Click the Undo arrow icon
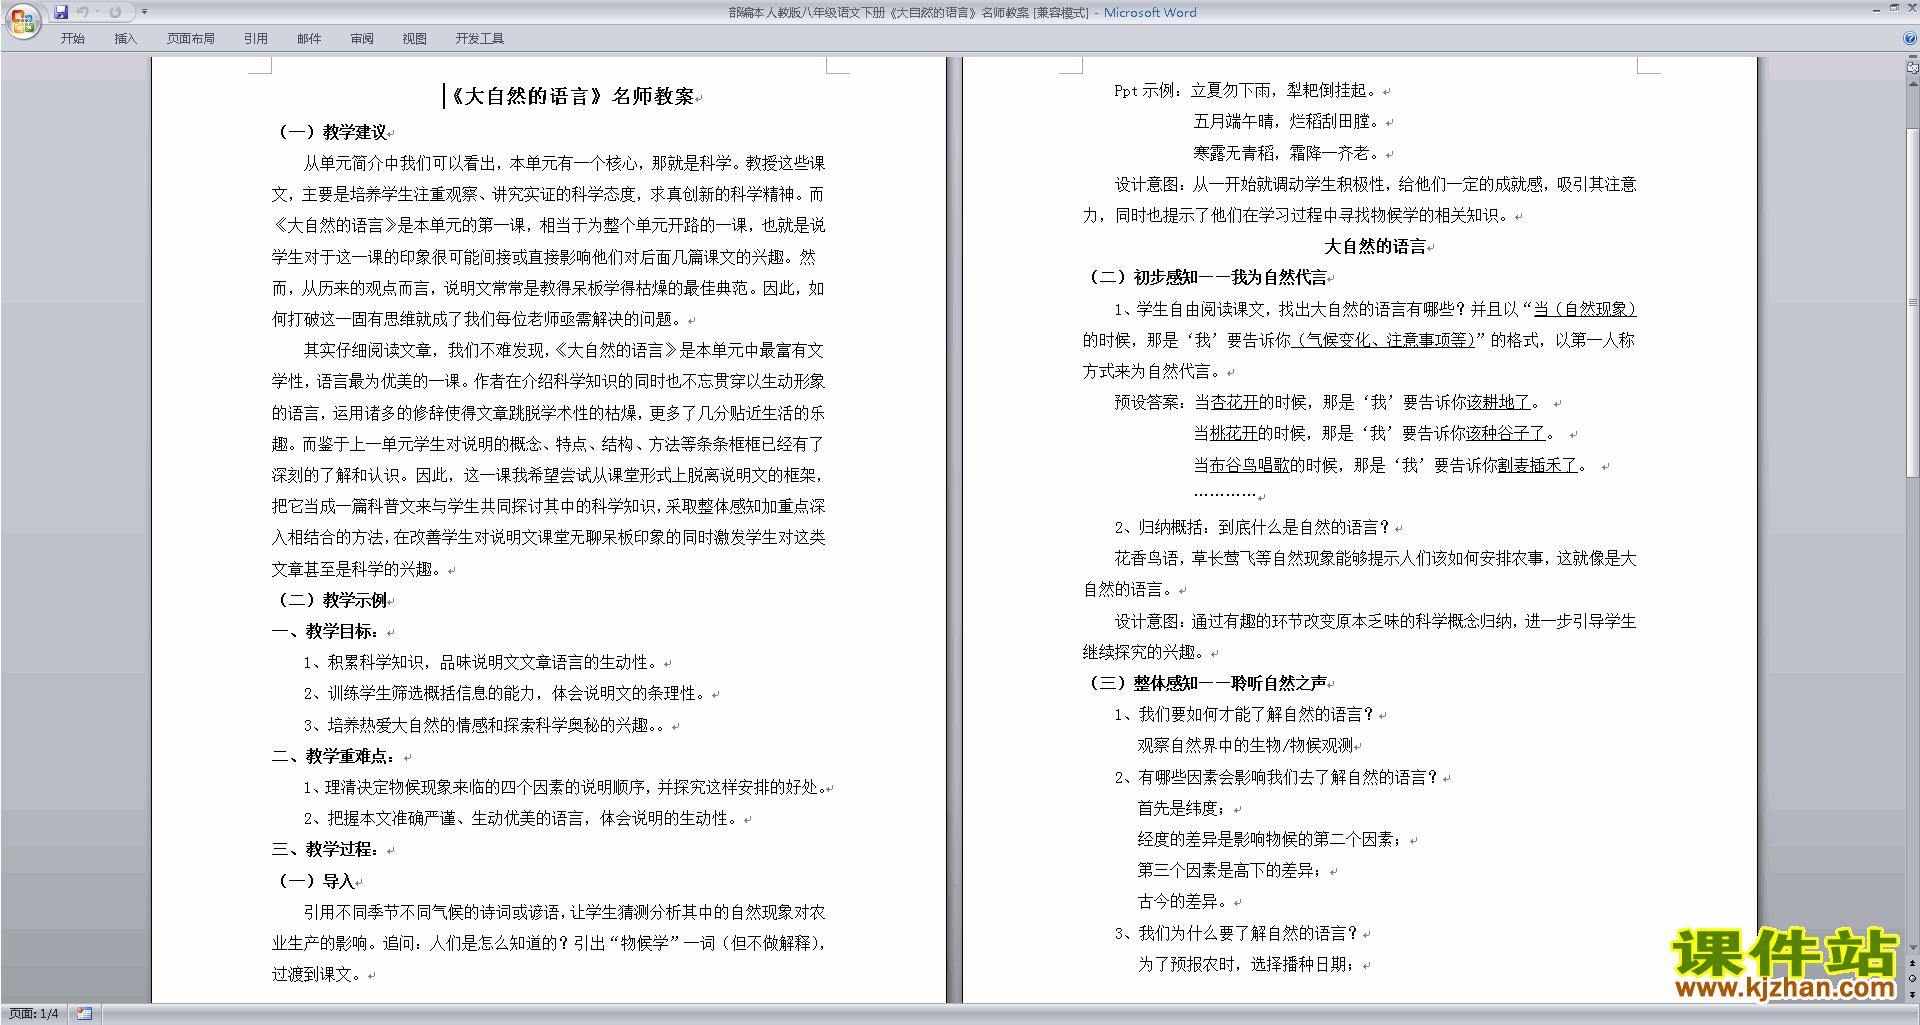The width and height of the screenshot is (1920, 1025). point(83,12)
